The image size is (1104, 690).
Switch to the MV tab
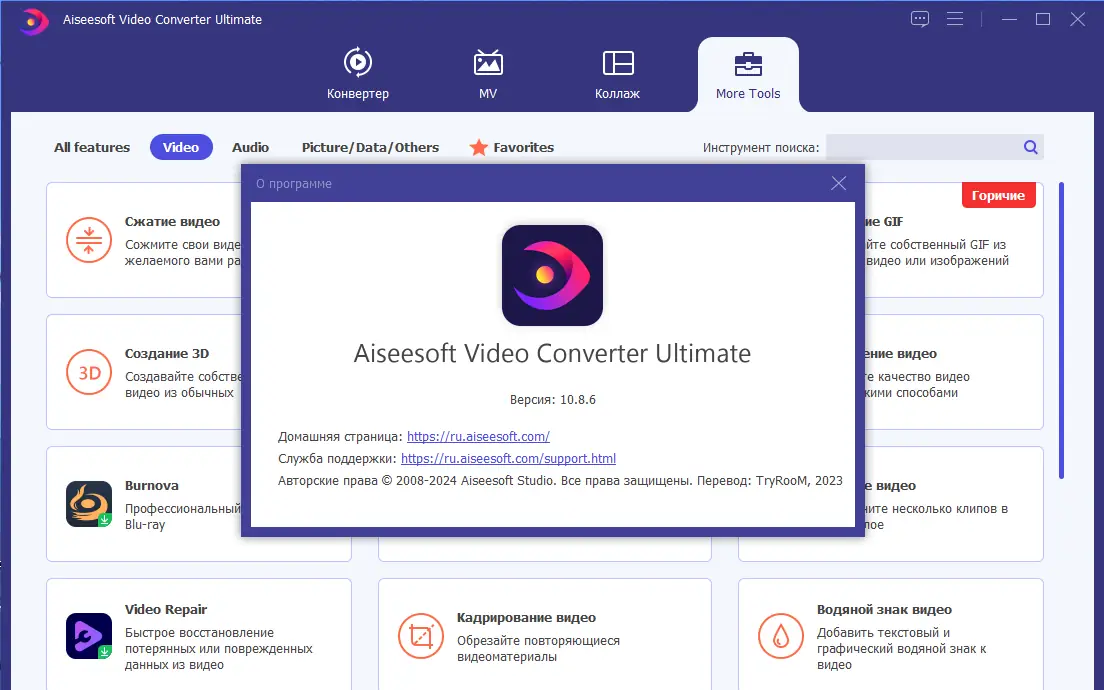(x=488, y=74)
